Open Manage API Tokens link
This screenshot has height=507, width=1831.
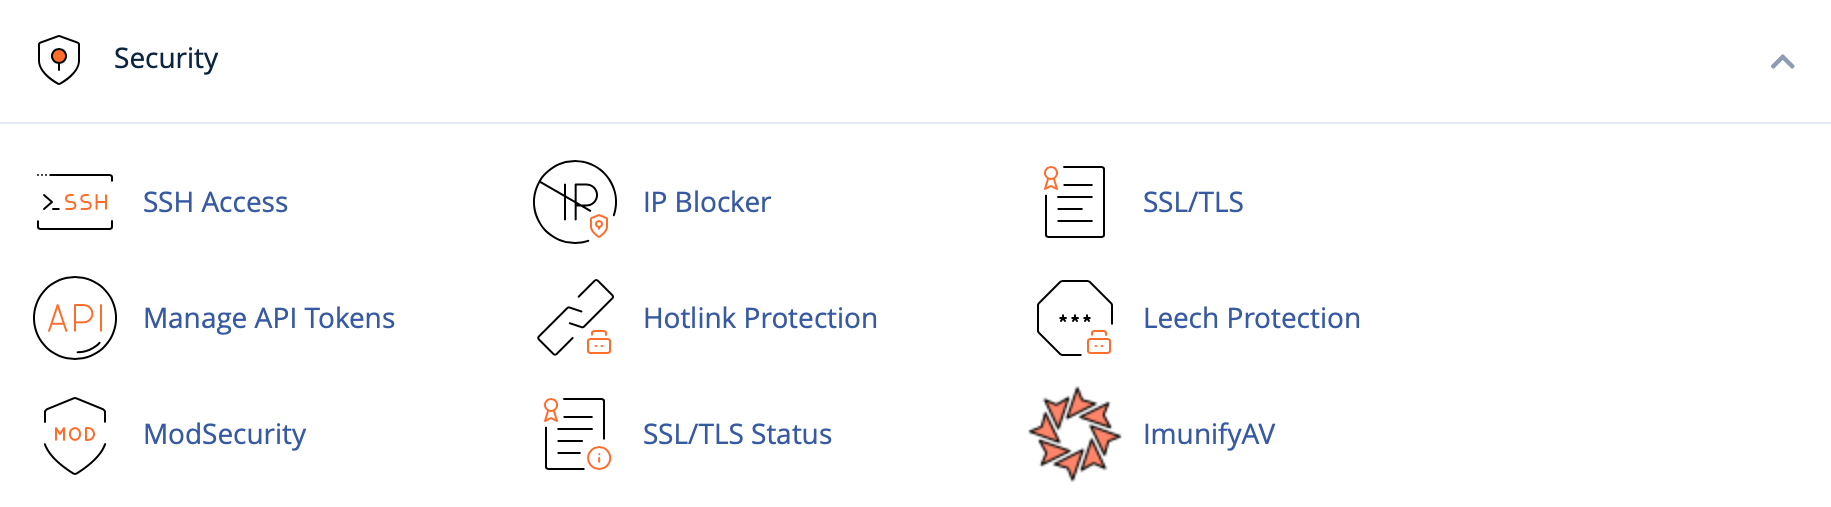coord(269,318)
